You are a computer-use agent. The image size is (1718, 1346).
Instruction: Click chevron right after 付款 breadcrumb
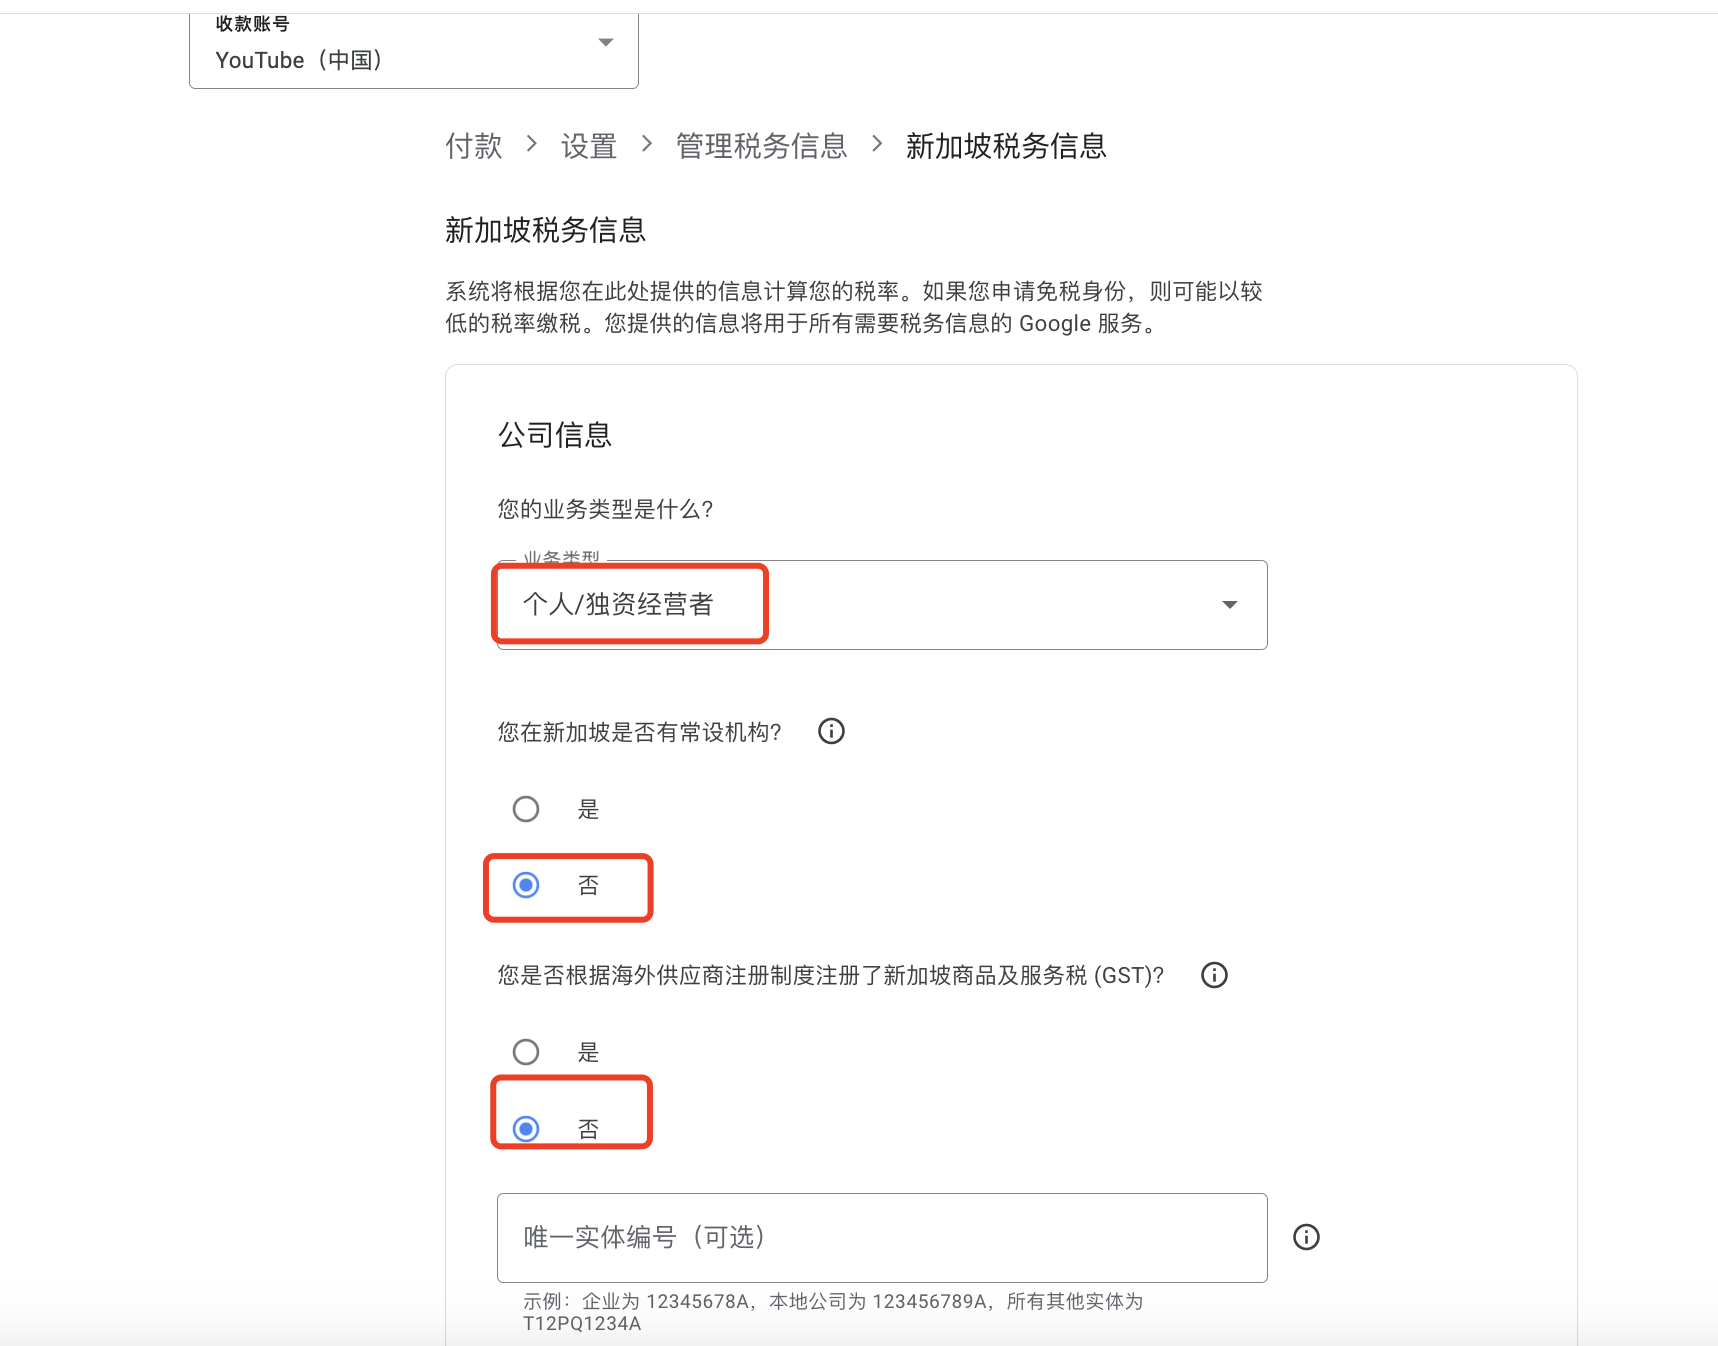(x=532, y=145)
